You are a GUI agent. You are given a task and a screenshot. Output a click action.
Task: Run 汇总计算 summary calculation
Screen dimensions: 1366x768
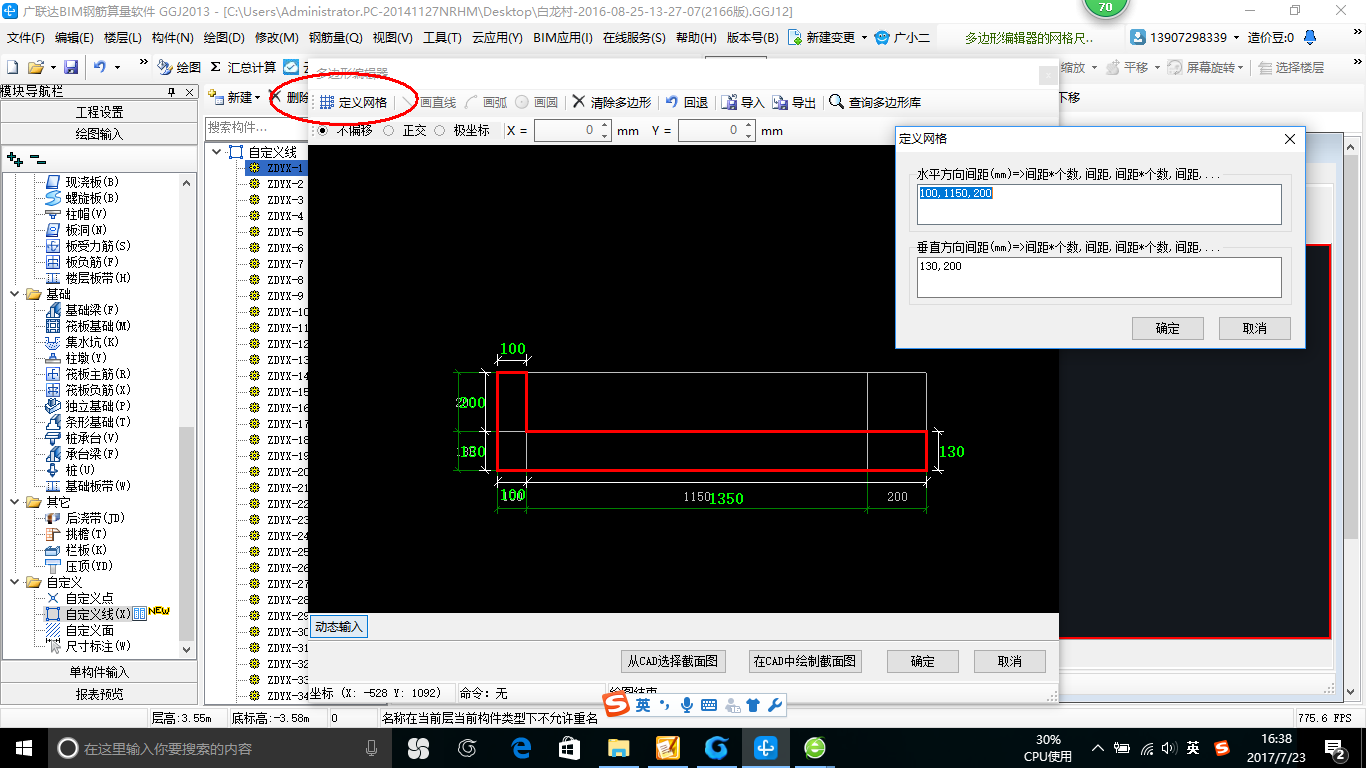243,67
